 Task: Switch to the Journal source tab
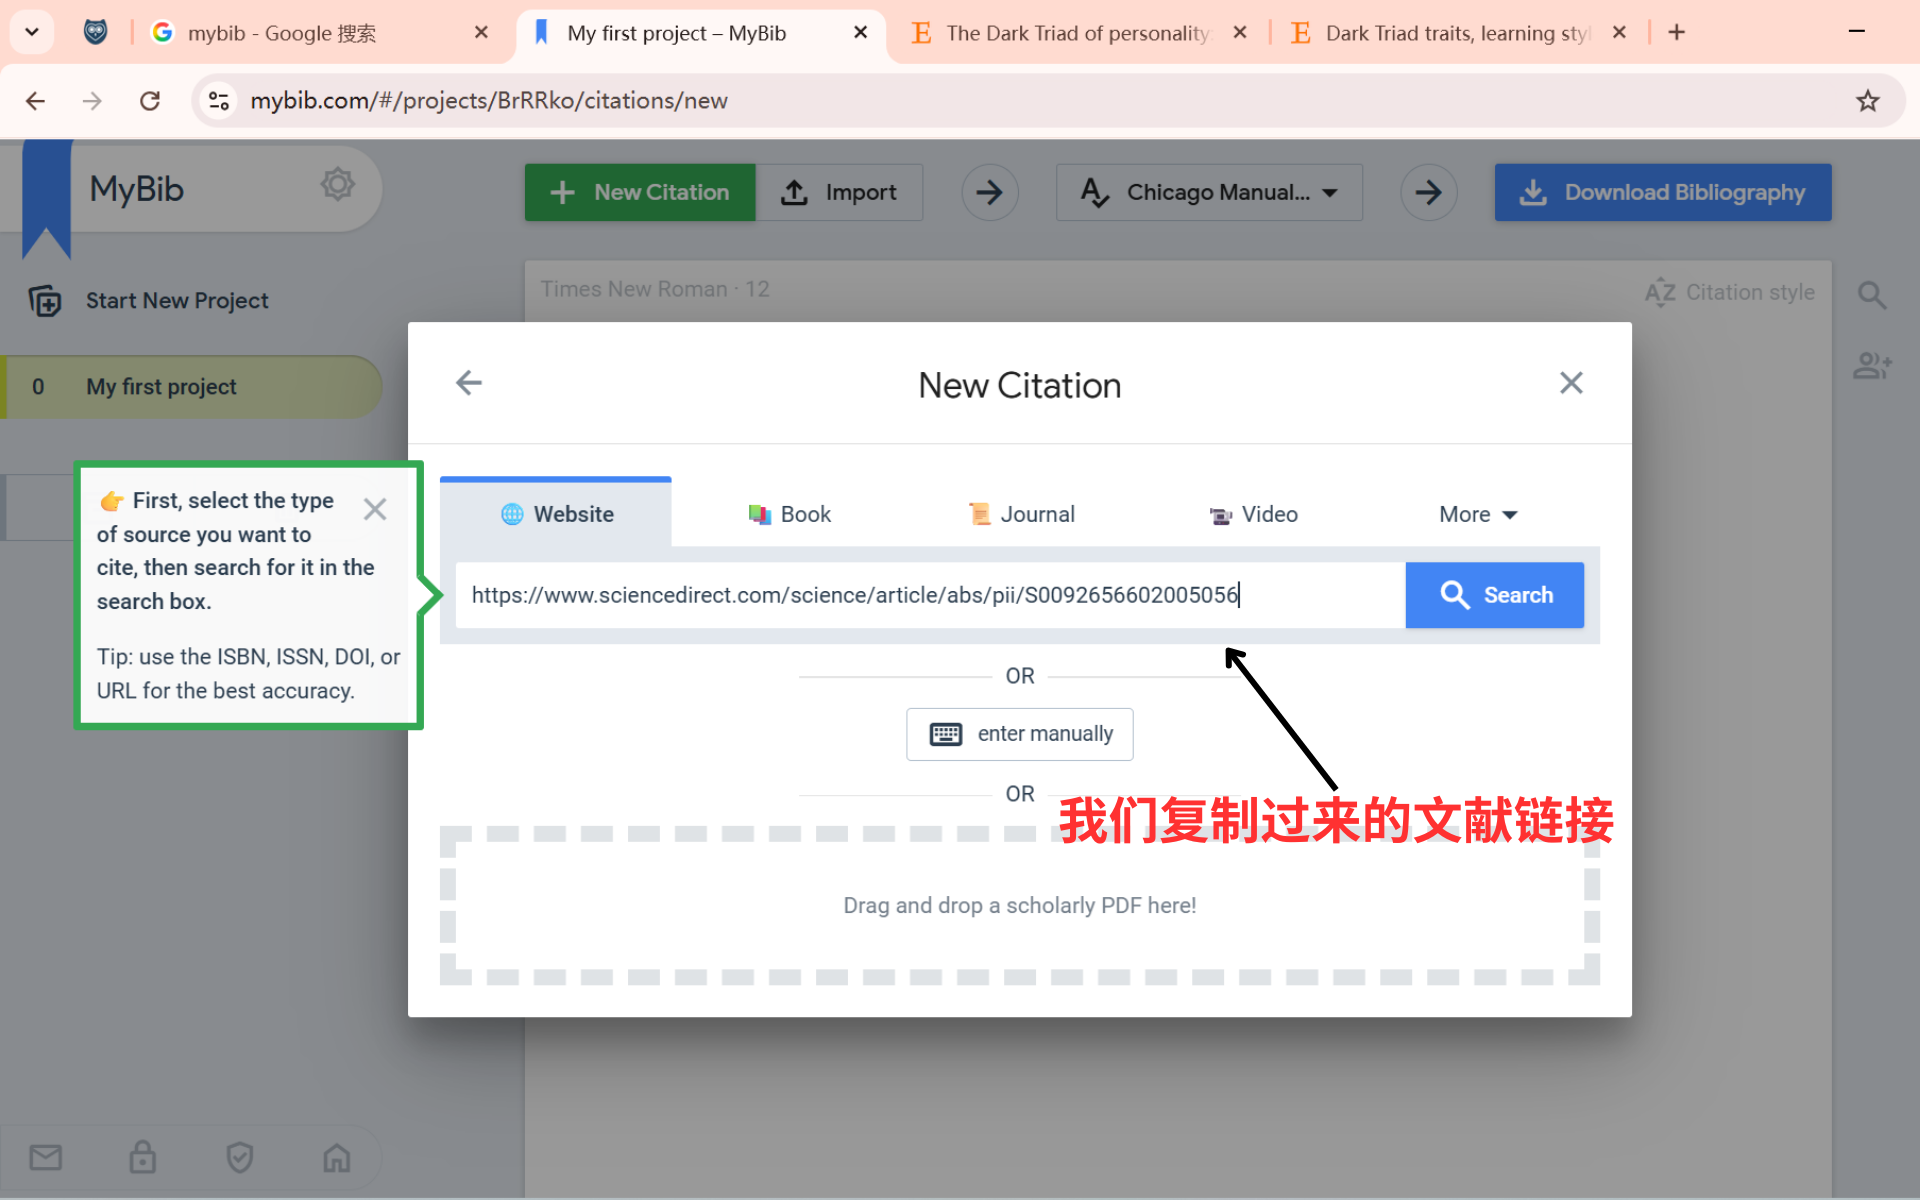[1022, 514]
